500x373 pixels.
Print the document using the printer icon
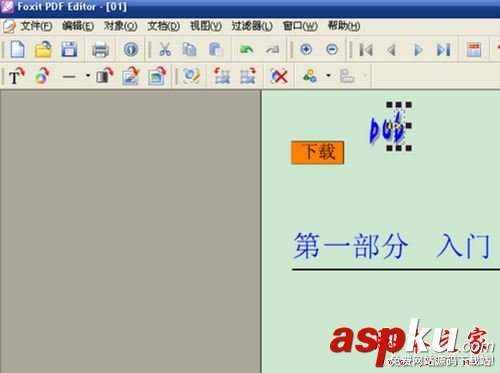(100, 50)
